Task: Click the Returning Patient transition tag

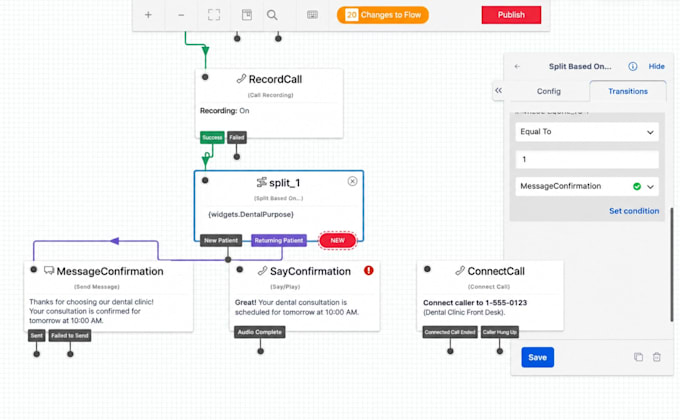Action: pyautogui.click(x=279, y=240)
